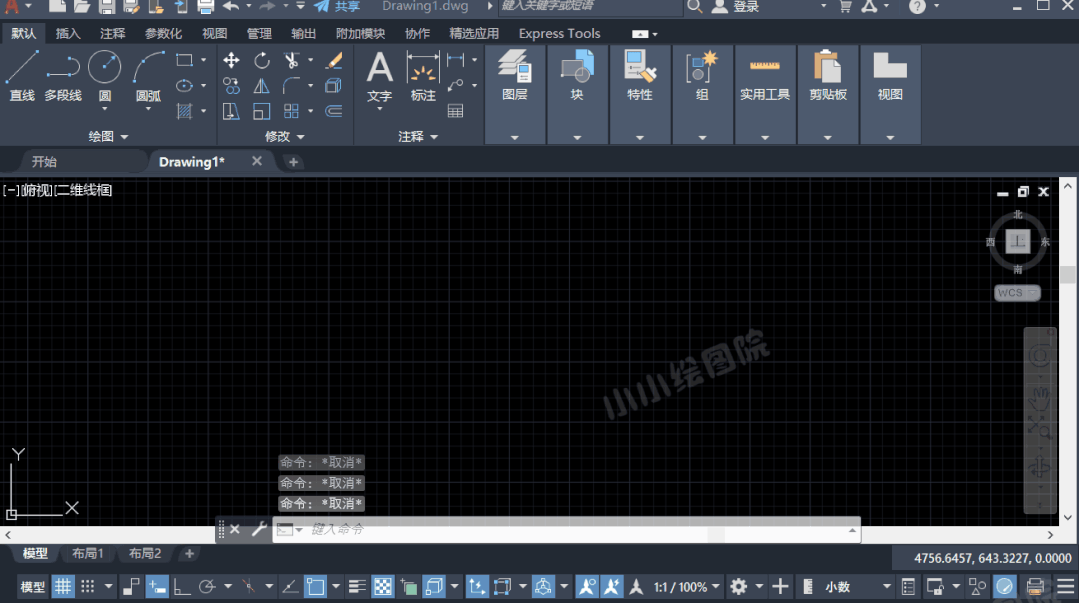Activate the Rotate tool
Screen dimensions: 1079x603
[x=261, y=60]
